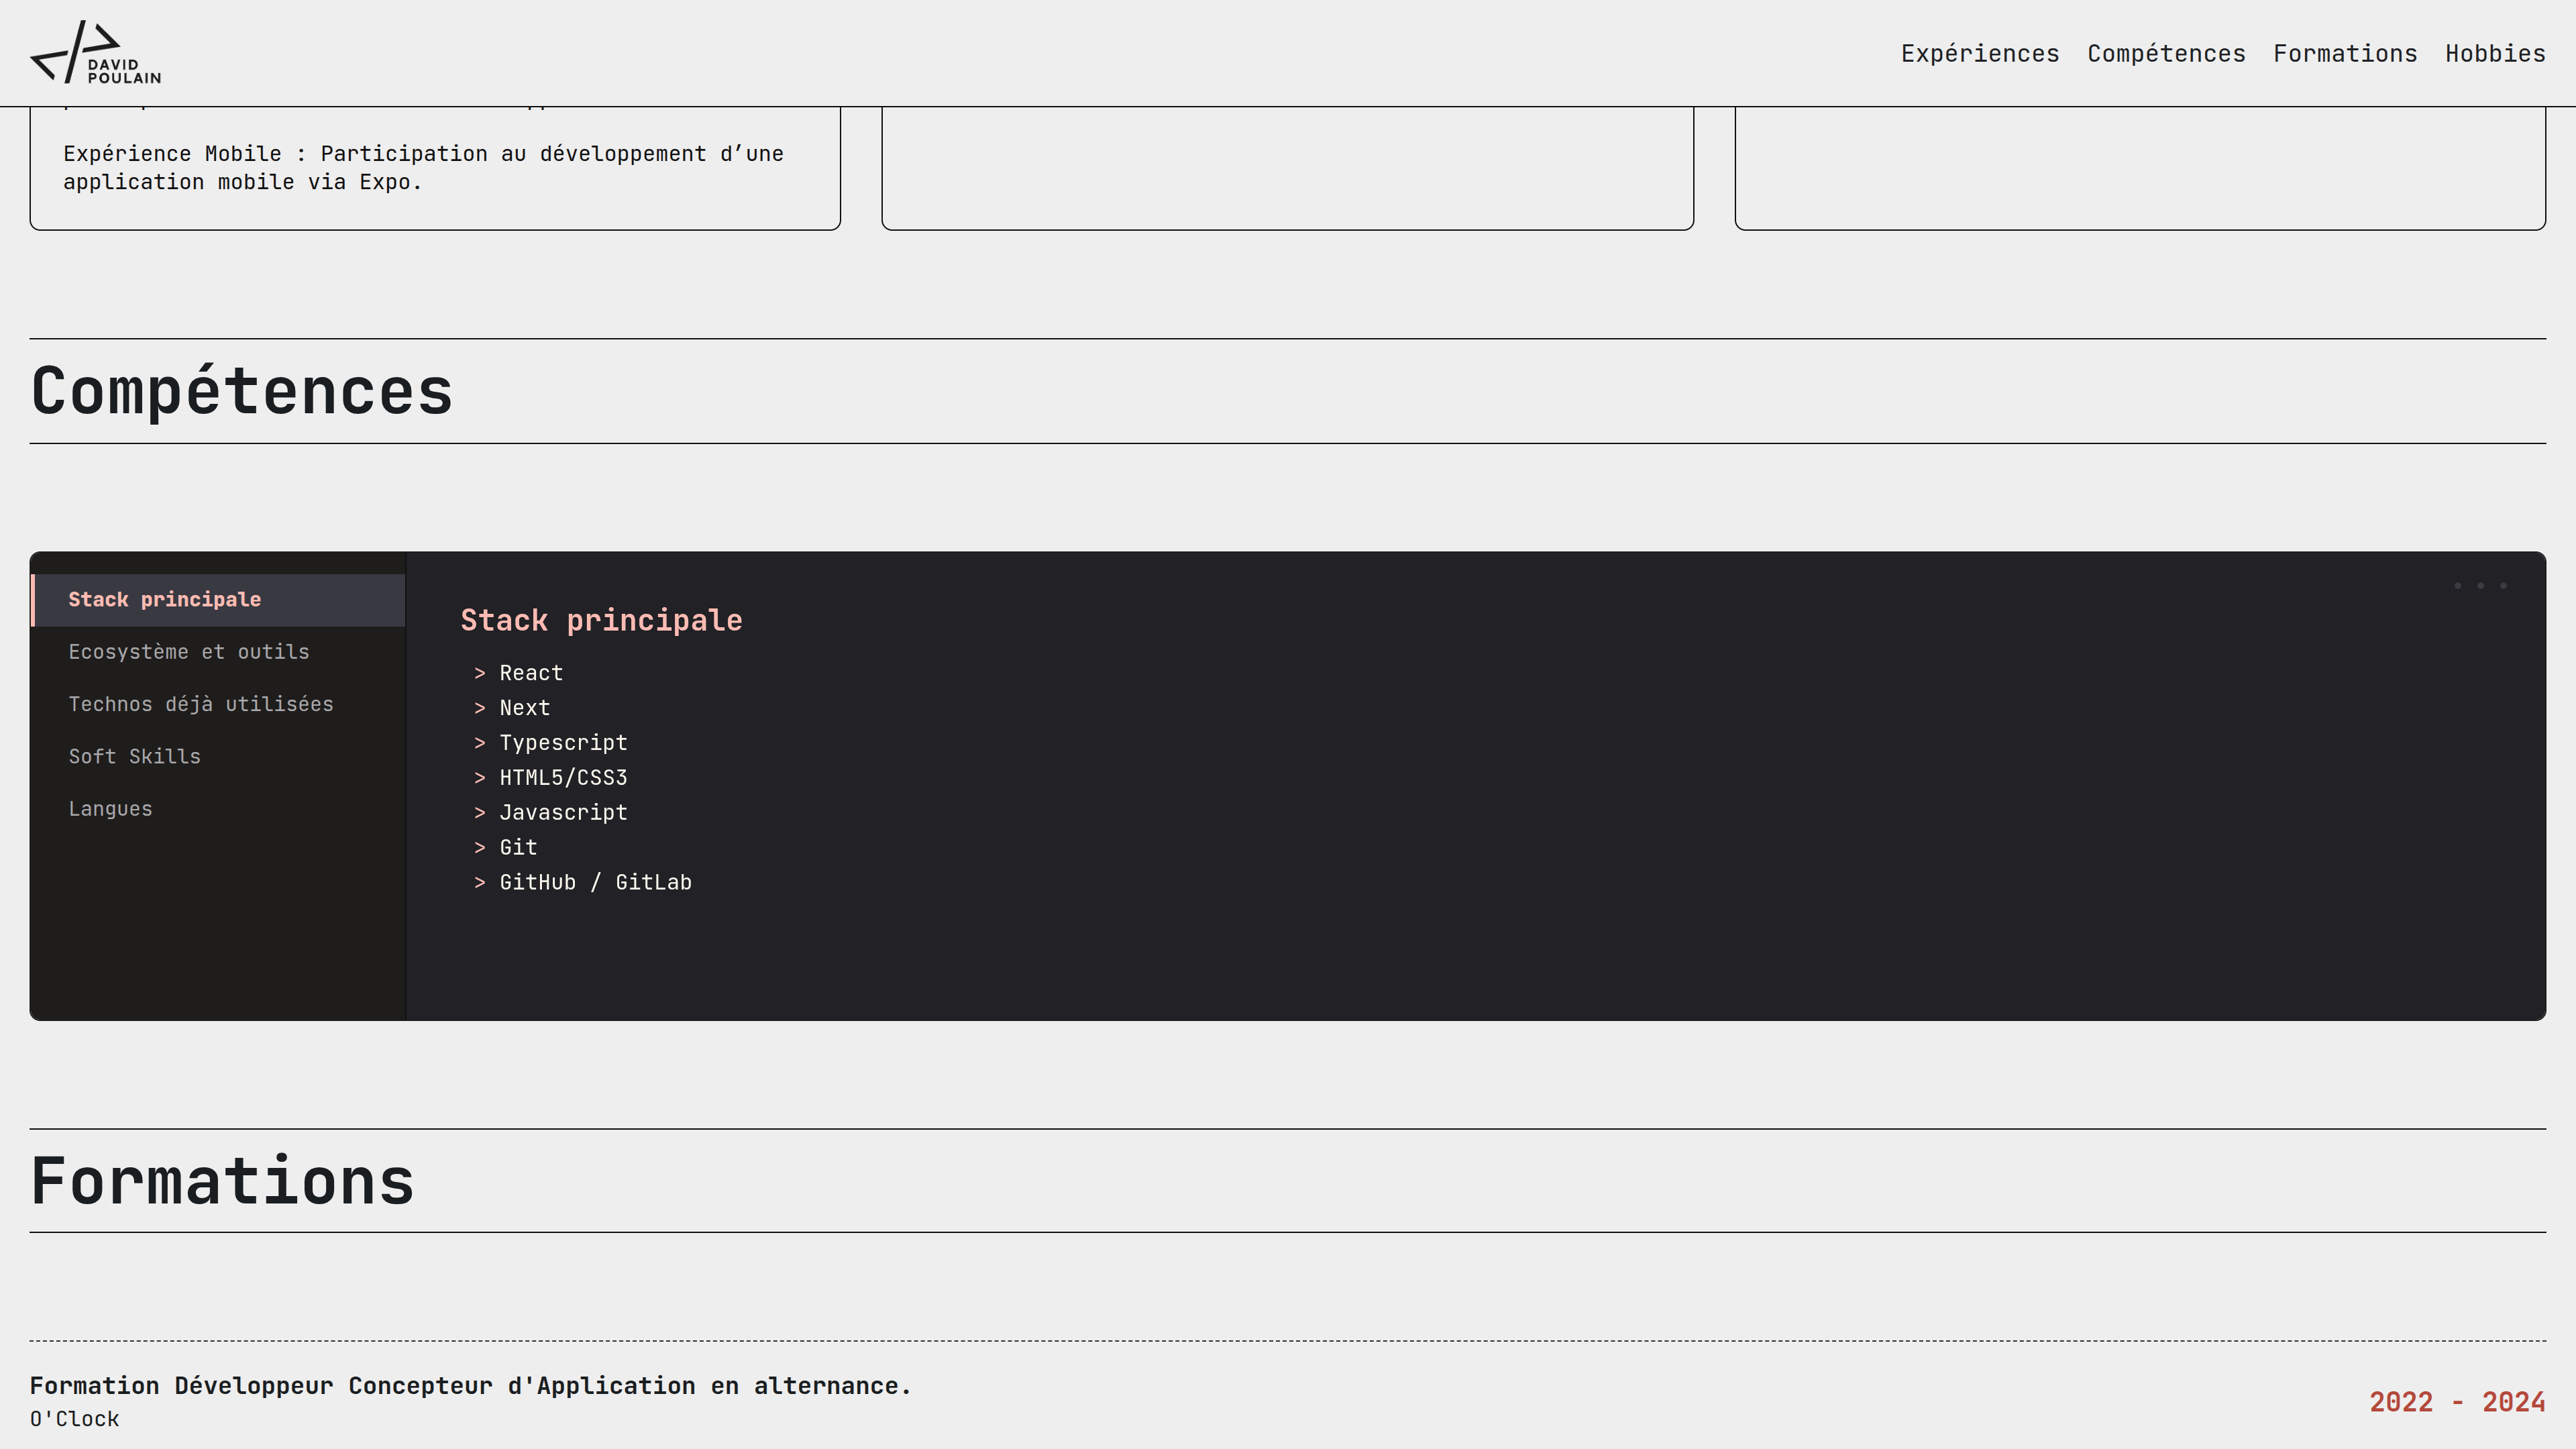This screenshot has height=1449, width=2576.
Task: Click the GitHub / GitLab entry
Action: (x=596, y=882)
